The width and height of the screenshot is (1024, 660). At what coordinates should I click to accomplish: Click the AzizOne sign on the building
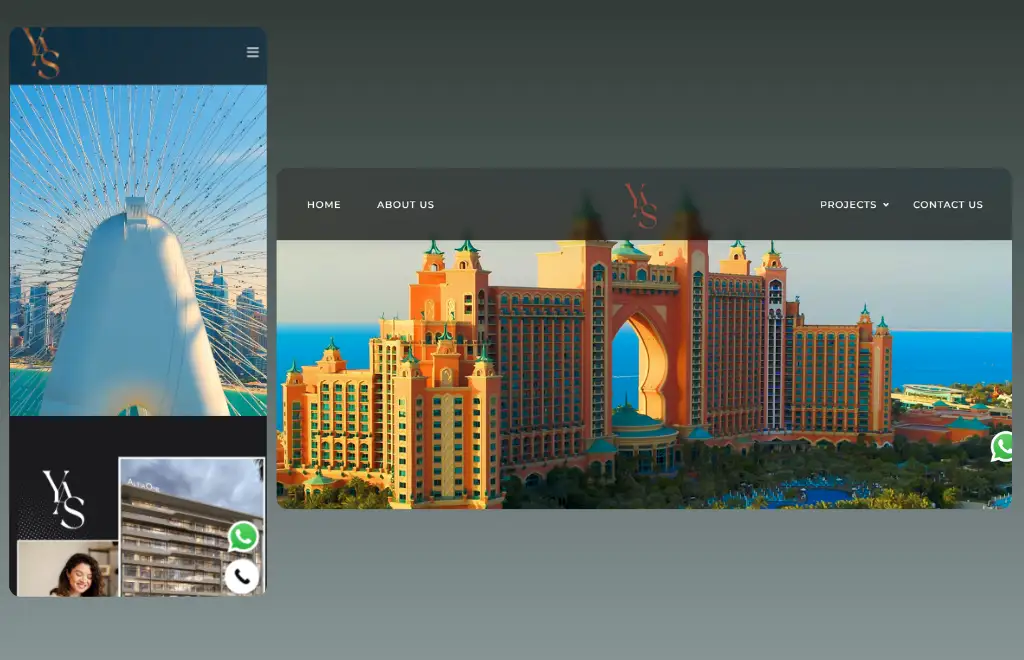tap(141, 486)
